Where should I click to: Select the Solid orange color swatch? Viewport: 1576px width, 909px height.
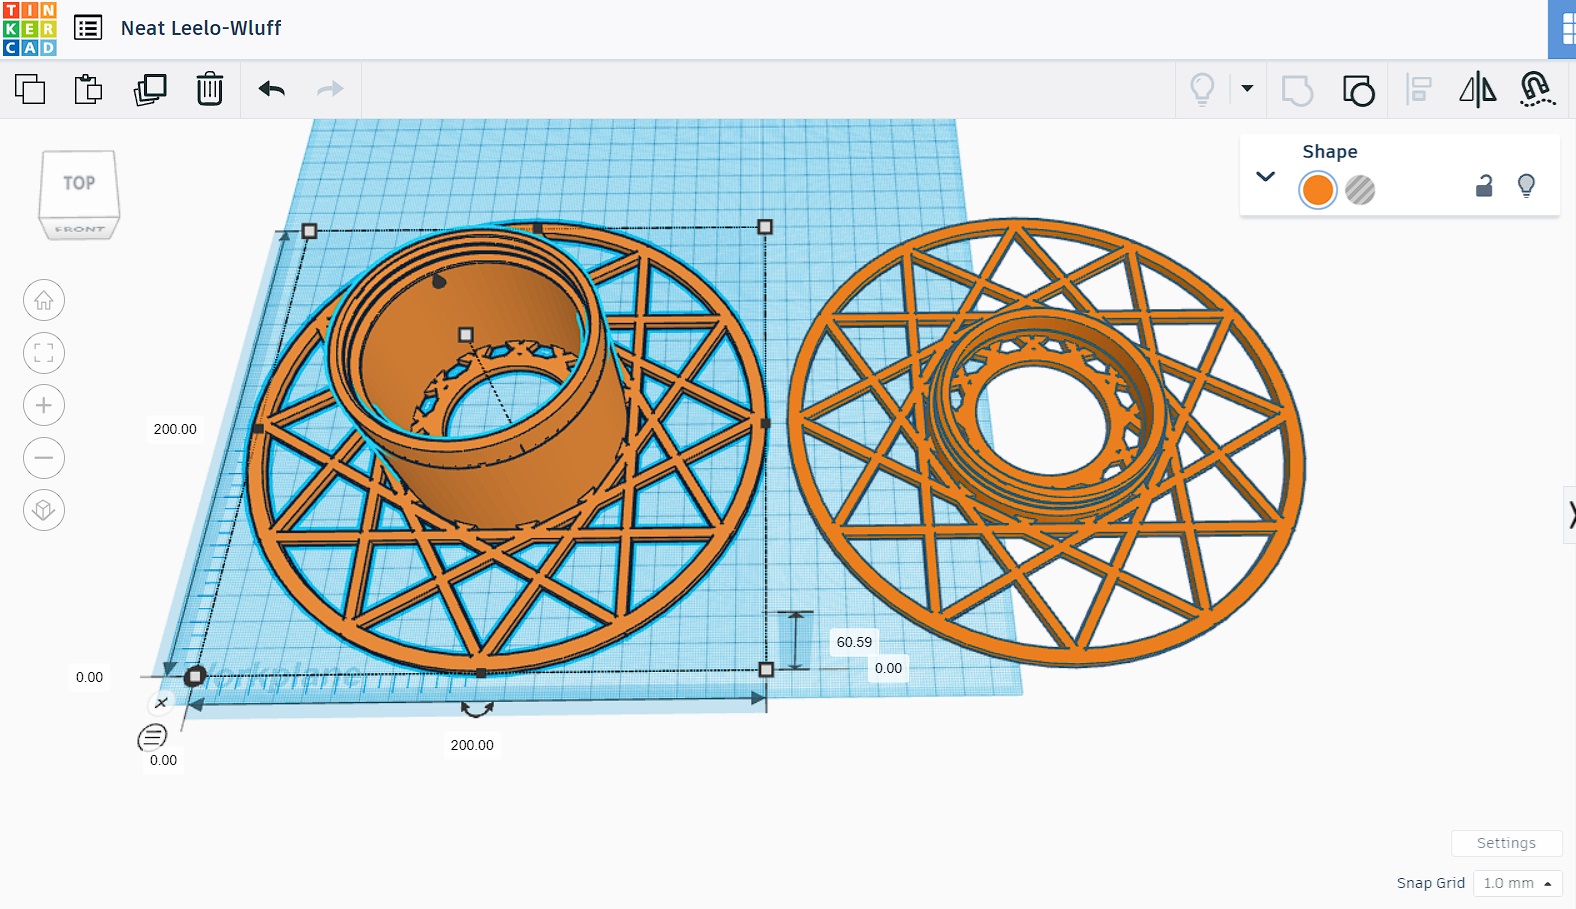[1318, 190]
